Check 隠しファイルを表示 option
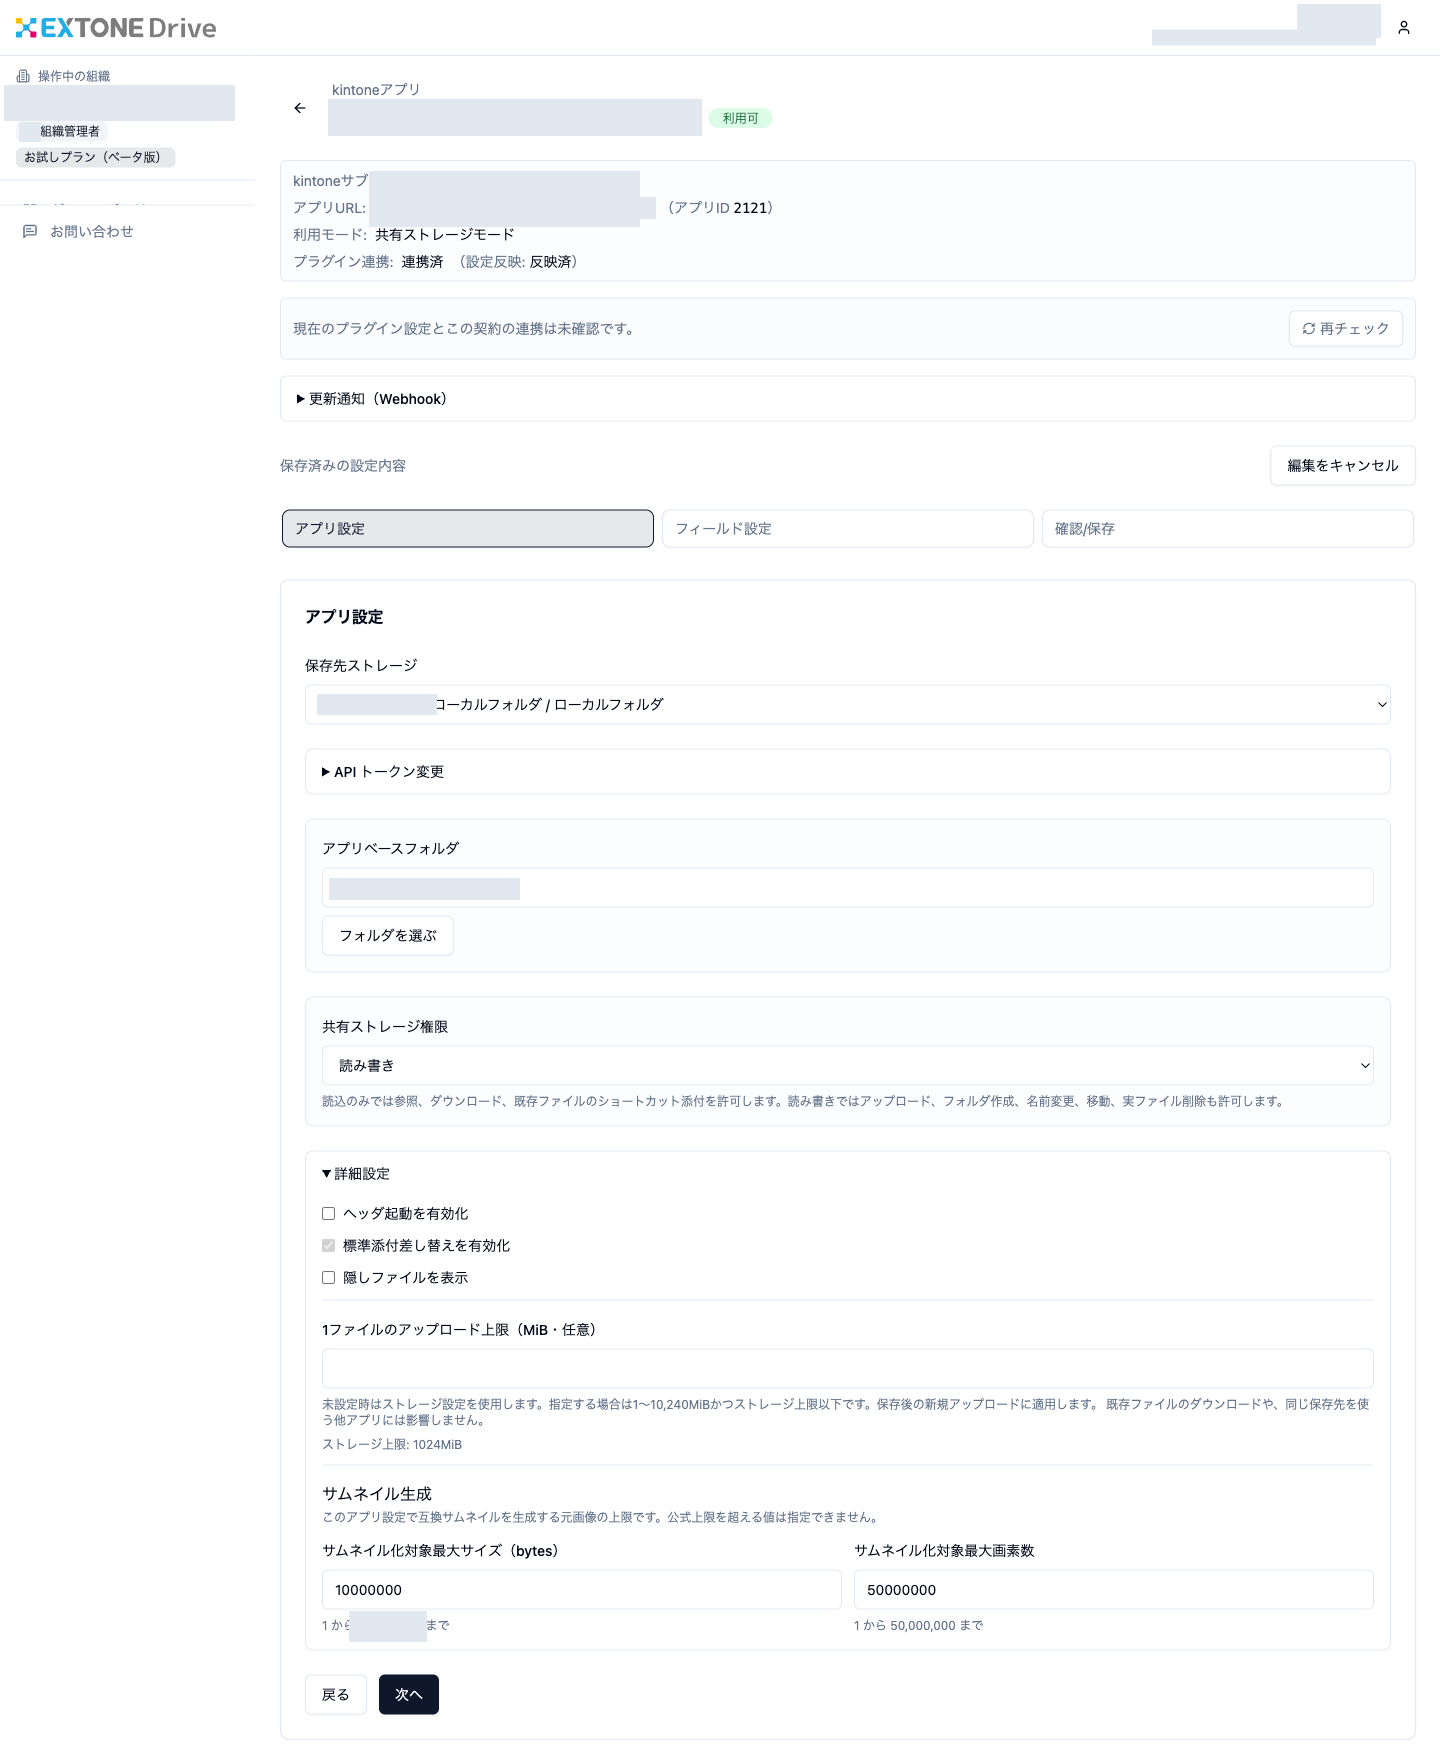Screen dimensions: 1440x1764 328,1278
